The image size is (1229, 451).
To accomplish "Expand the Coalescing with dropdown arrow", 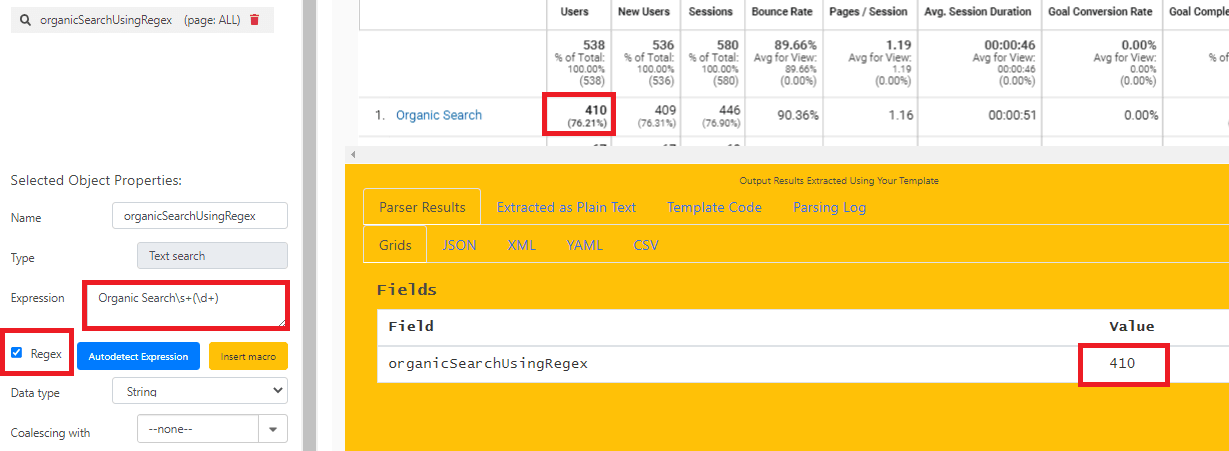I will (273, 430).
